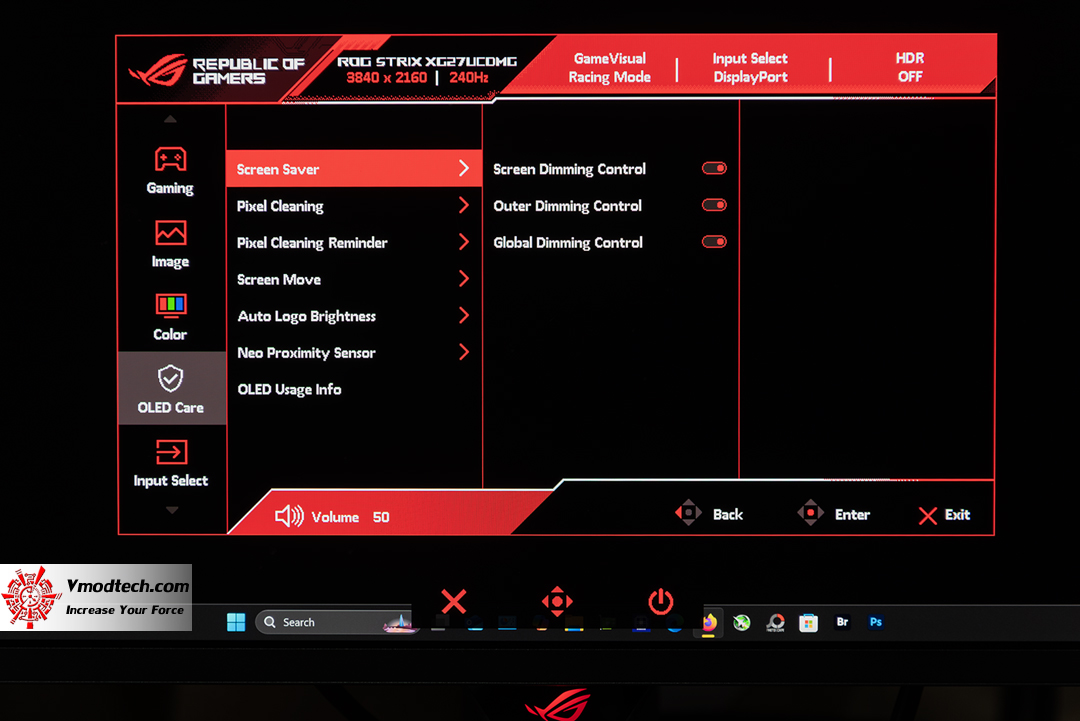This screenshot has width=1080, height=721.
Task: Open the Color settings category
Action: point(170,317)
